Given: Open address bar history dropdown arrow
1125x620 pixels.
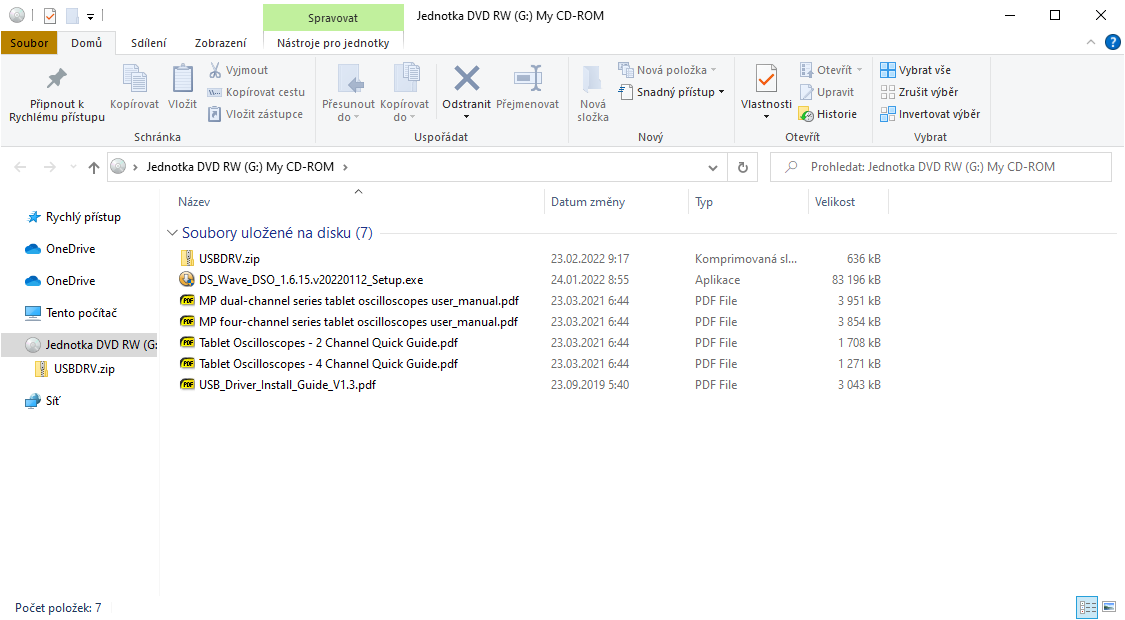Looking at the screenshot, I should [x=713, y=168].
